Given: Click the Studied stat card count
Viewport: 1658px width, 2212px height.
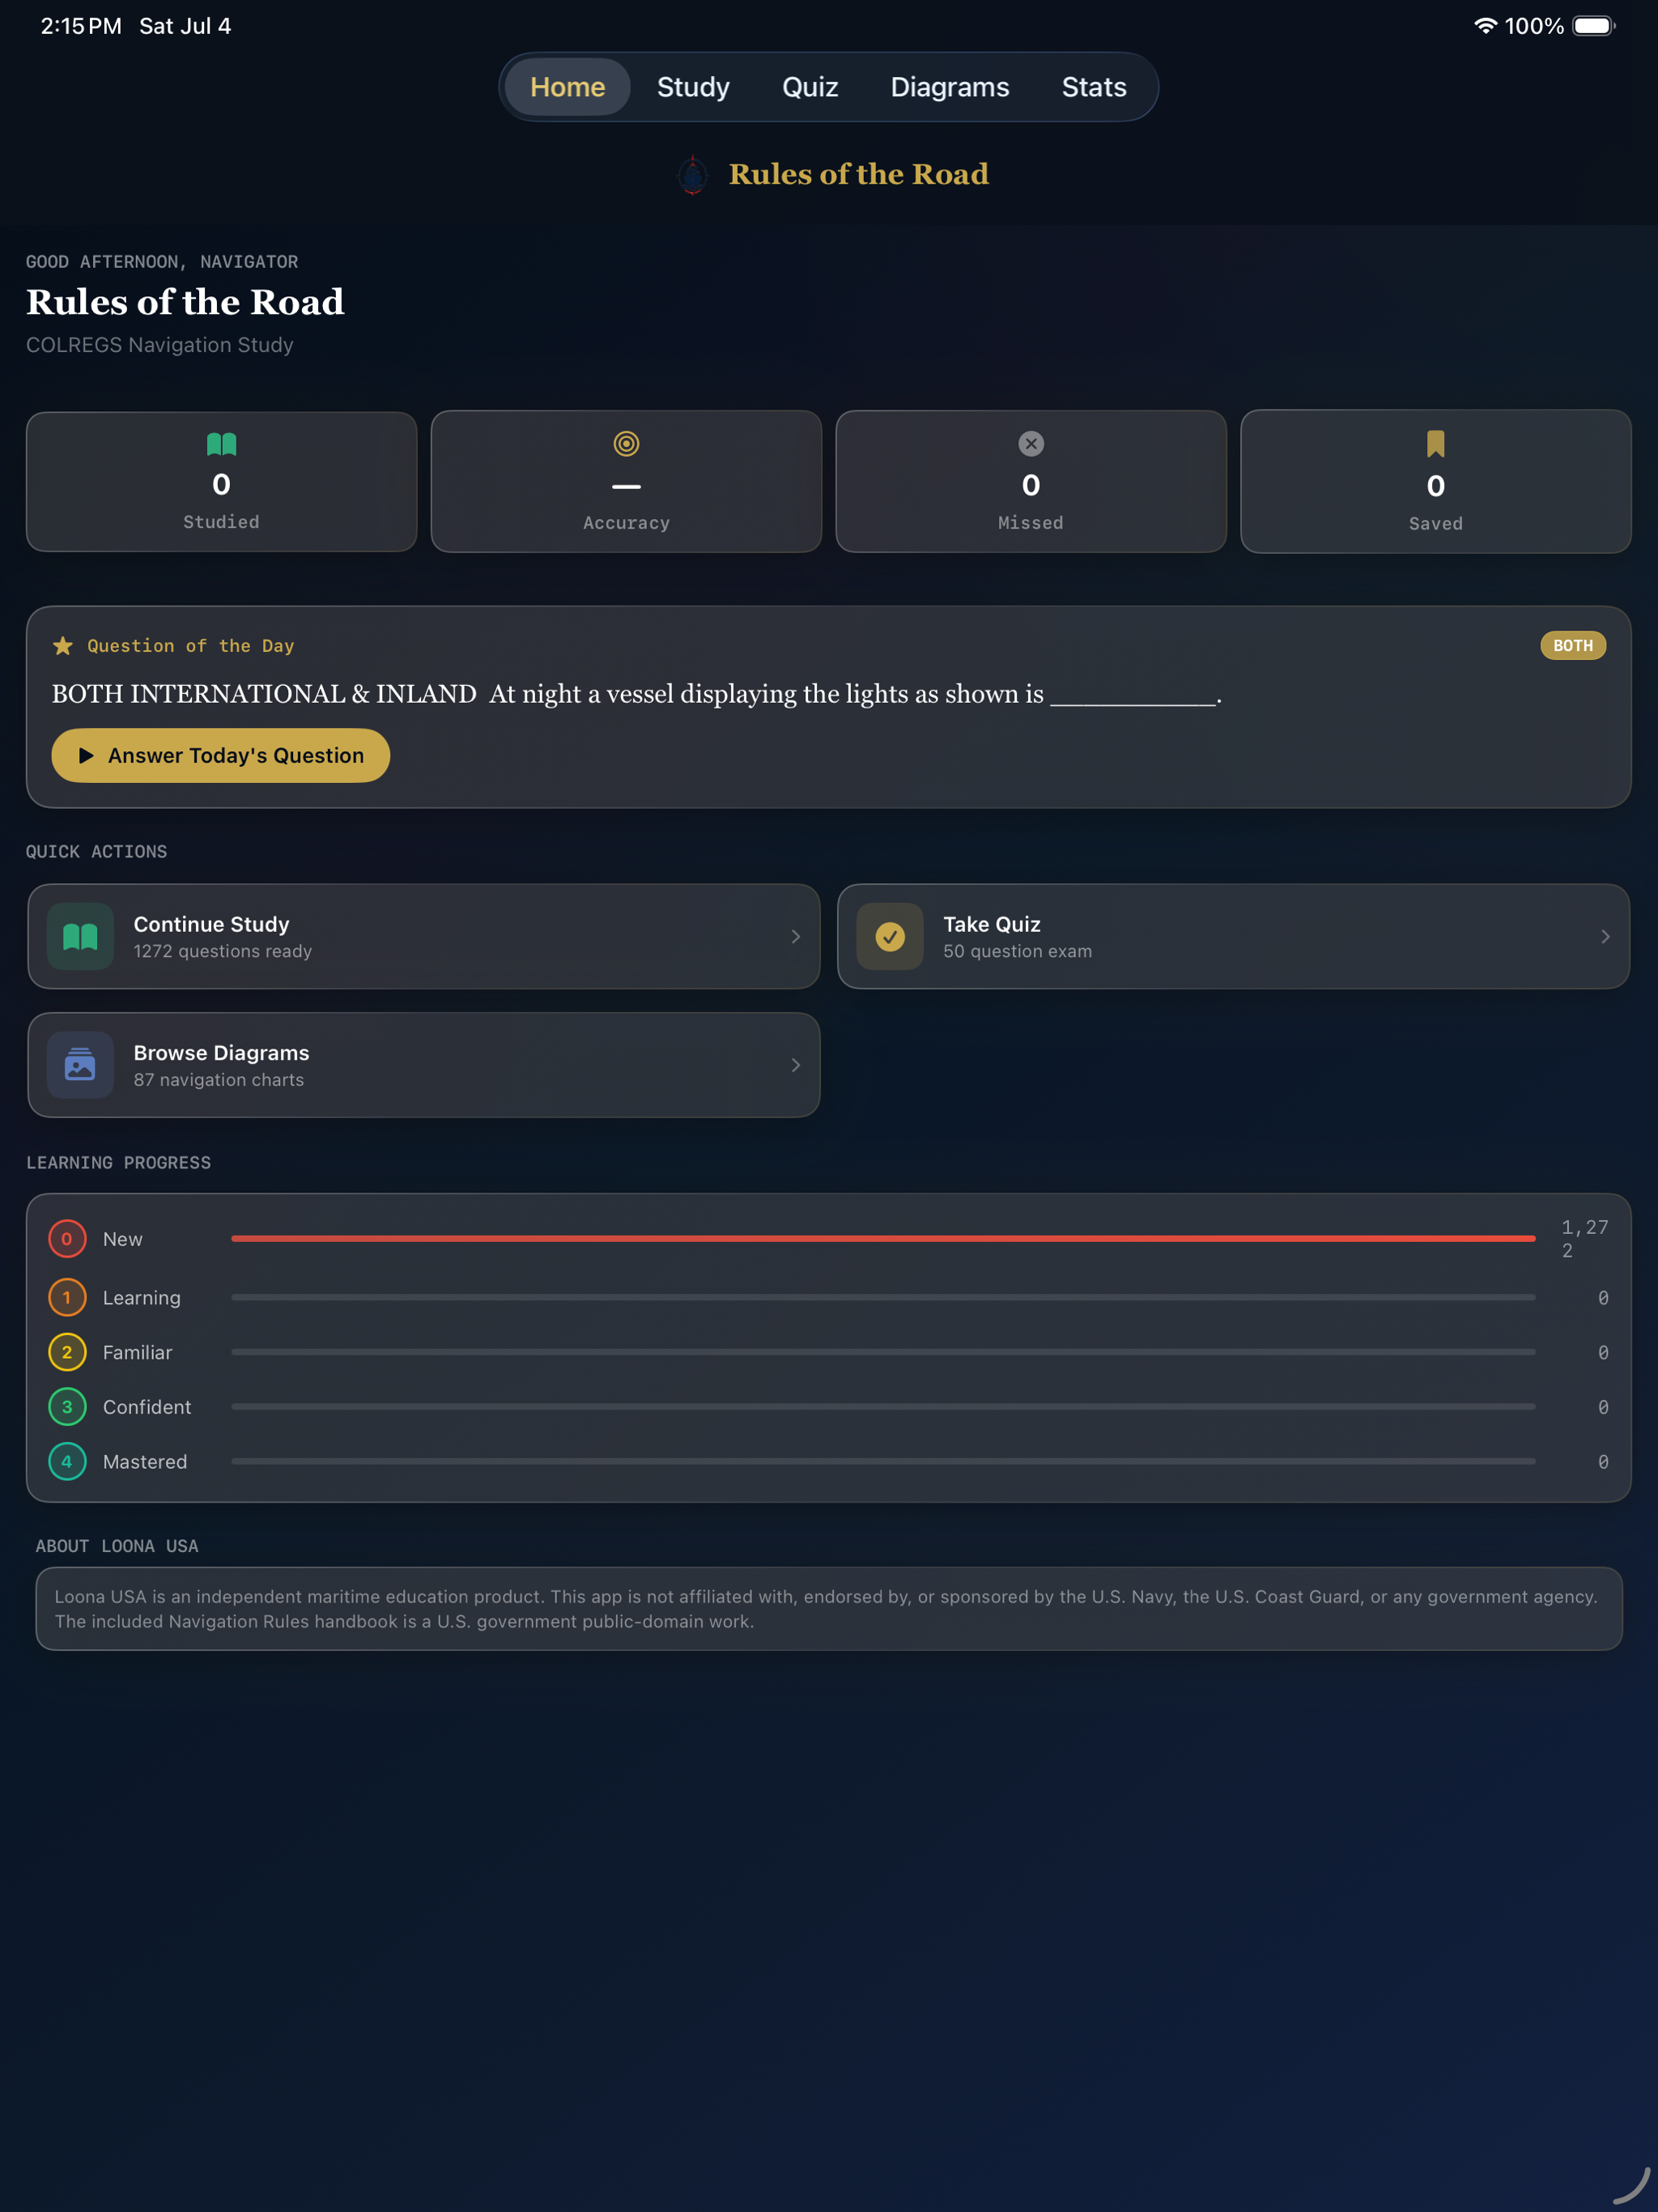Looking at the screenshot, I should coord(221,485).
